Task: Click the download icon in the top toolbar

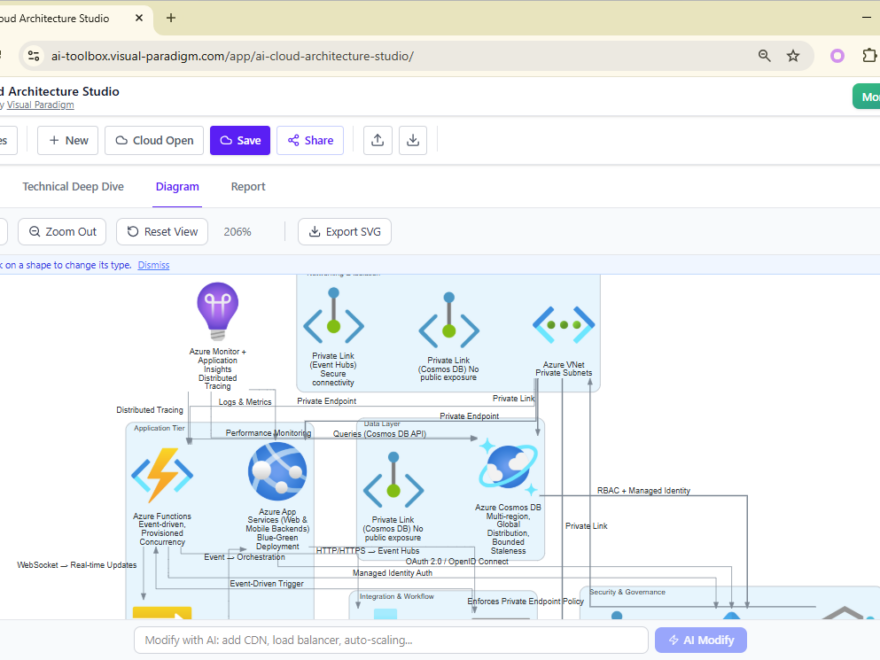Action: (x=413, y=140)
